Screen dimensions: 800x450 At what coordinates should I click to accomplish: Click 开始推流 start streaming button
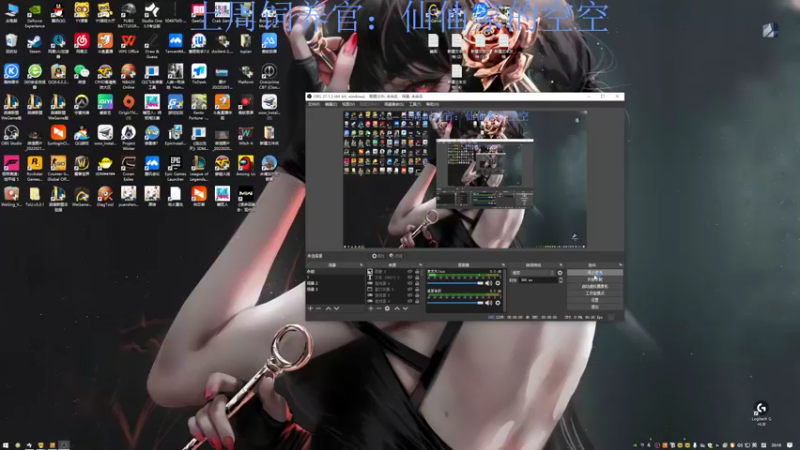click(595, 272)
